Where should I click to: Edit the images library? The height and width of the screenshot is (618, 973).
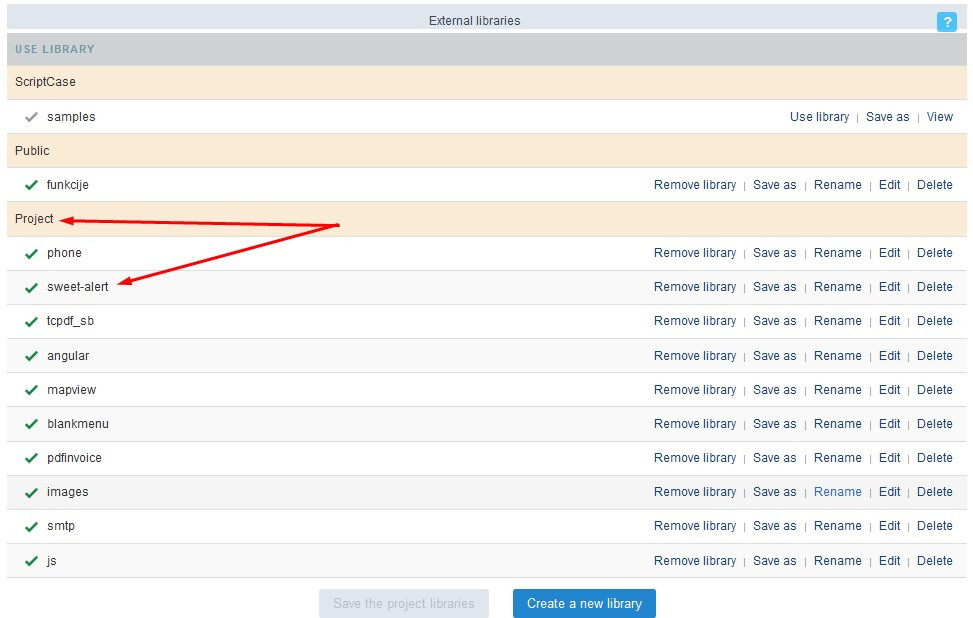(889, 492)
